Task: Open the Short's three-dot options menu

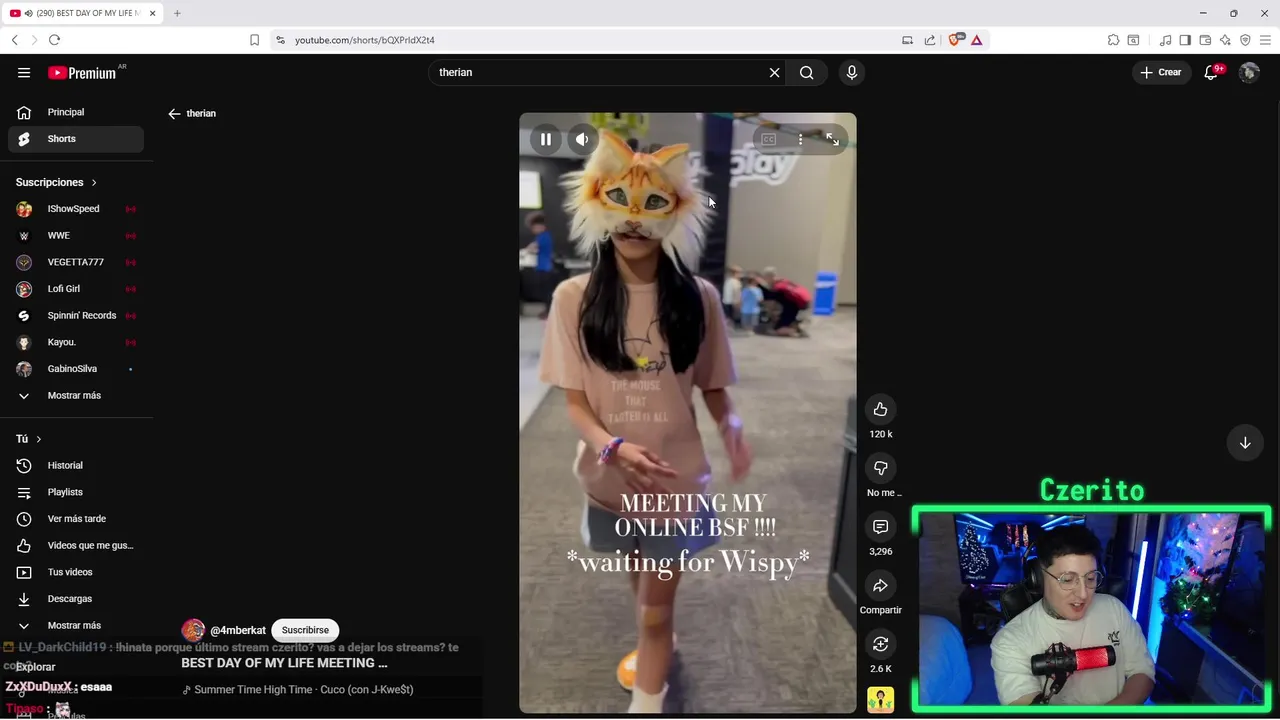Action: click(x=800, y=140)
